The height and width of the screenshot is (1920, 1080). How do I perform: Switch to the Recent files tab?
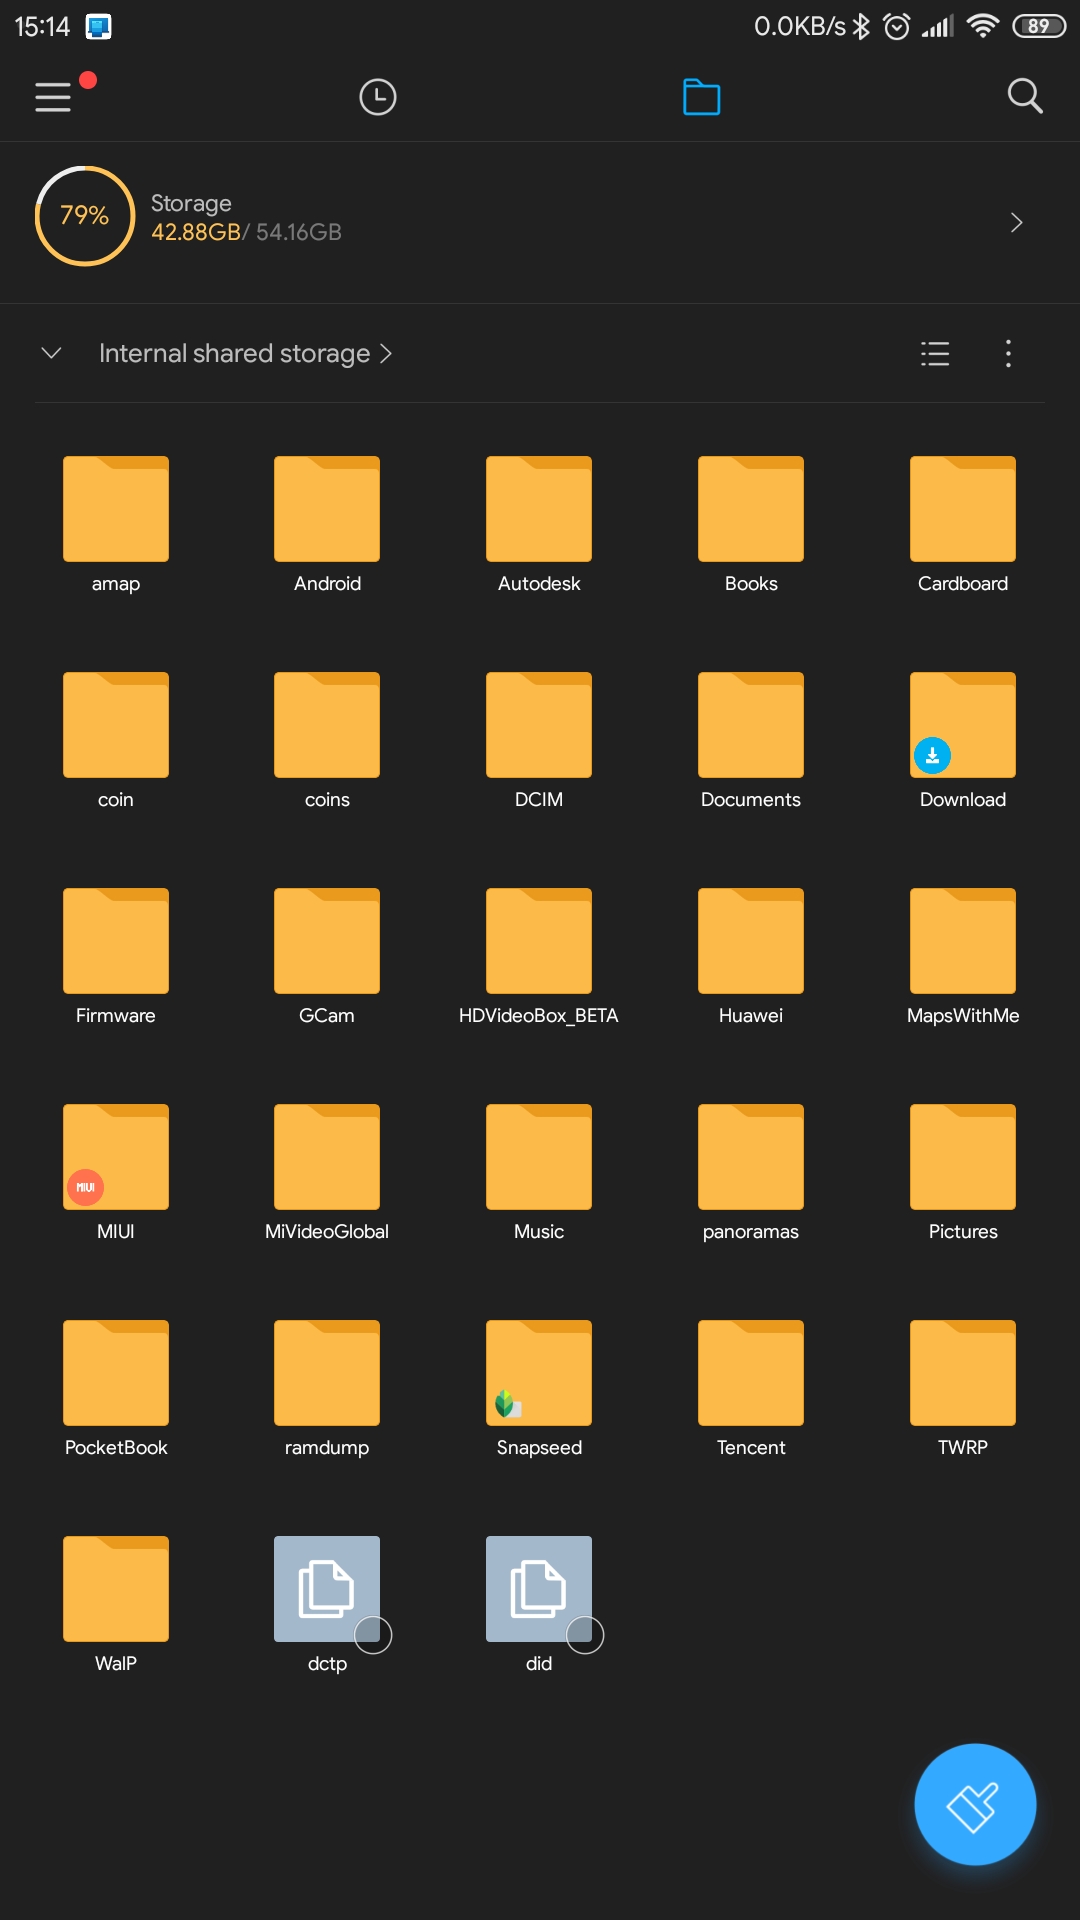378,97
